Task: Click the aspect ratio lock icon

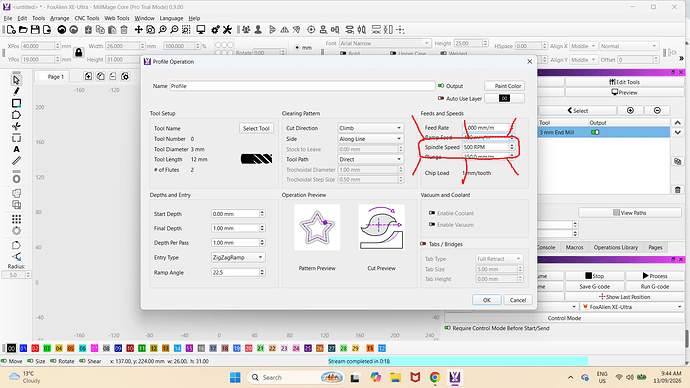Action: [79, 53]
